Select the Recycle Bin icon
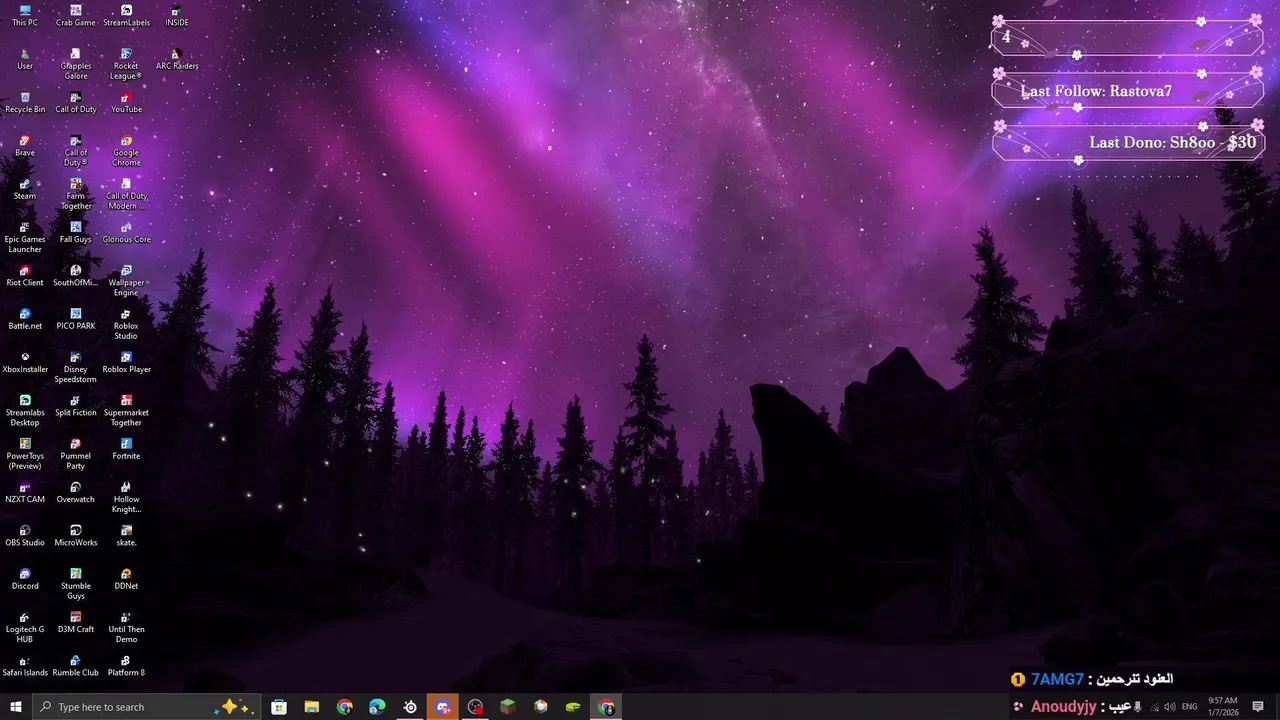1280x720 pixels. (x=25, y=103)
